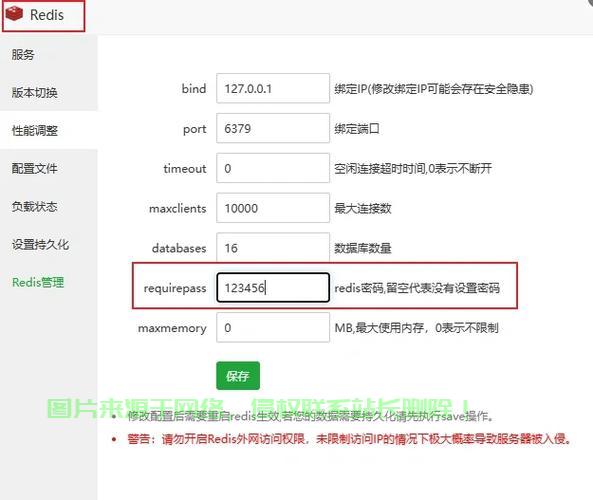The image size is (593, 500).
Task: Click the MB,最大使用内存 description text
Action: 416,328
